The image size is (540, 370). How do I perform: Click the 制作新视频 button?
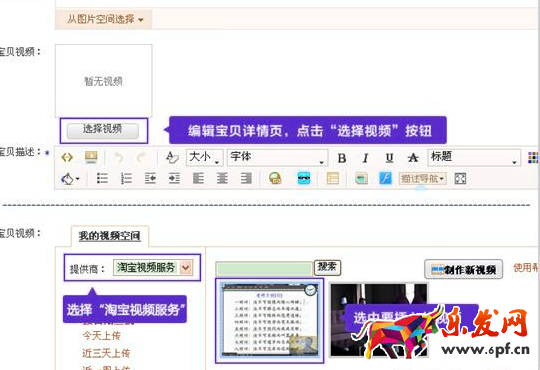click(463, 269)
